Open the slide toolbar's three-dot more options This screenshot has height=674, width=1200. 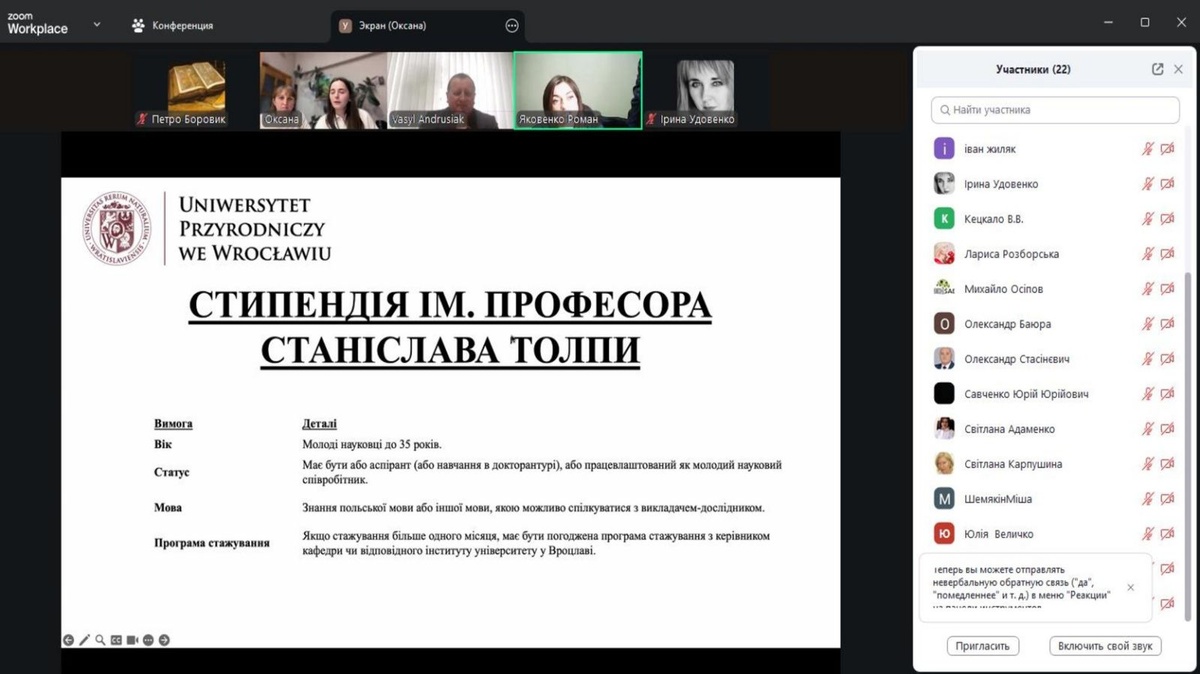coord(148,640)
